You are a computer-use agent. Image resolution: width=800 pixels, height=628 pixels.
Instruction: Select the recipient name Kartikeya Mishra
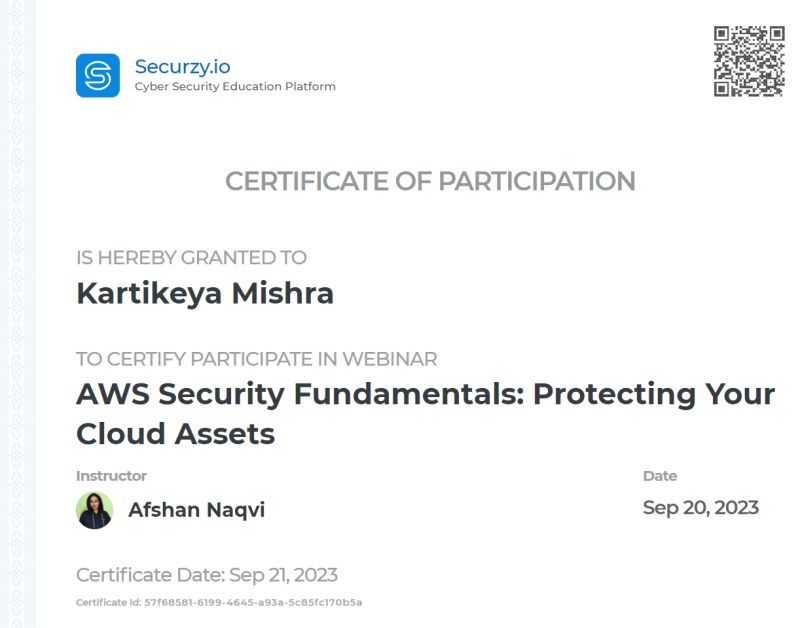click(x=205, y=294)
